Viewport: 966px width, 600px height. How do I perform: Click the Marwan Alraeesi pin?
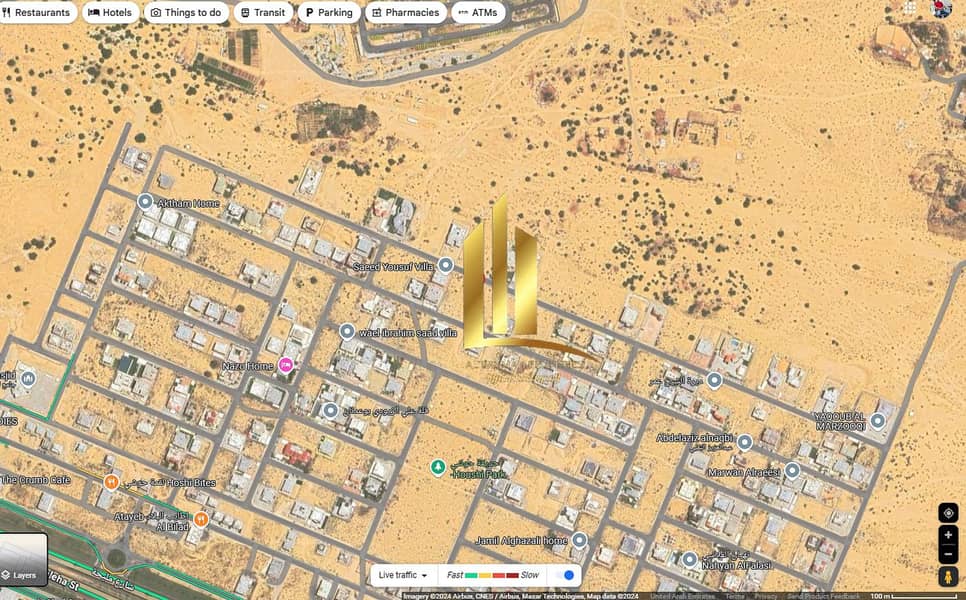[792, 471]
